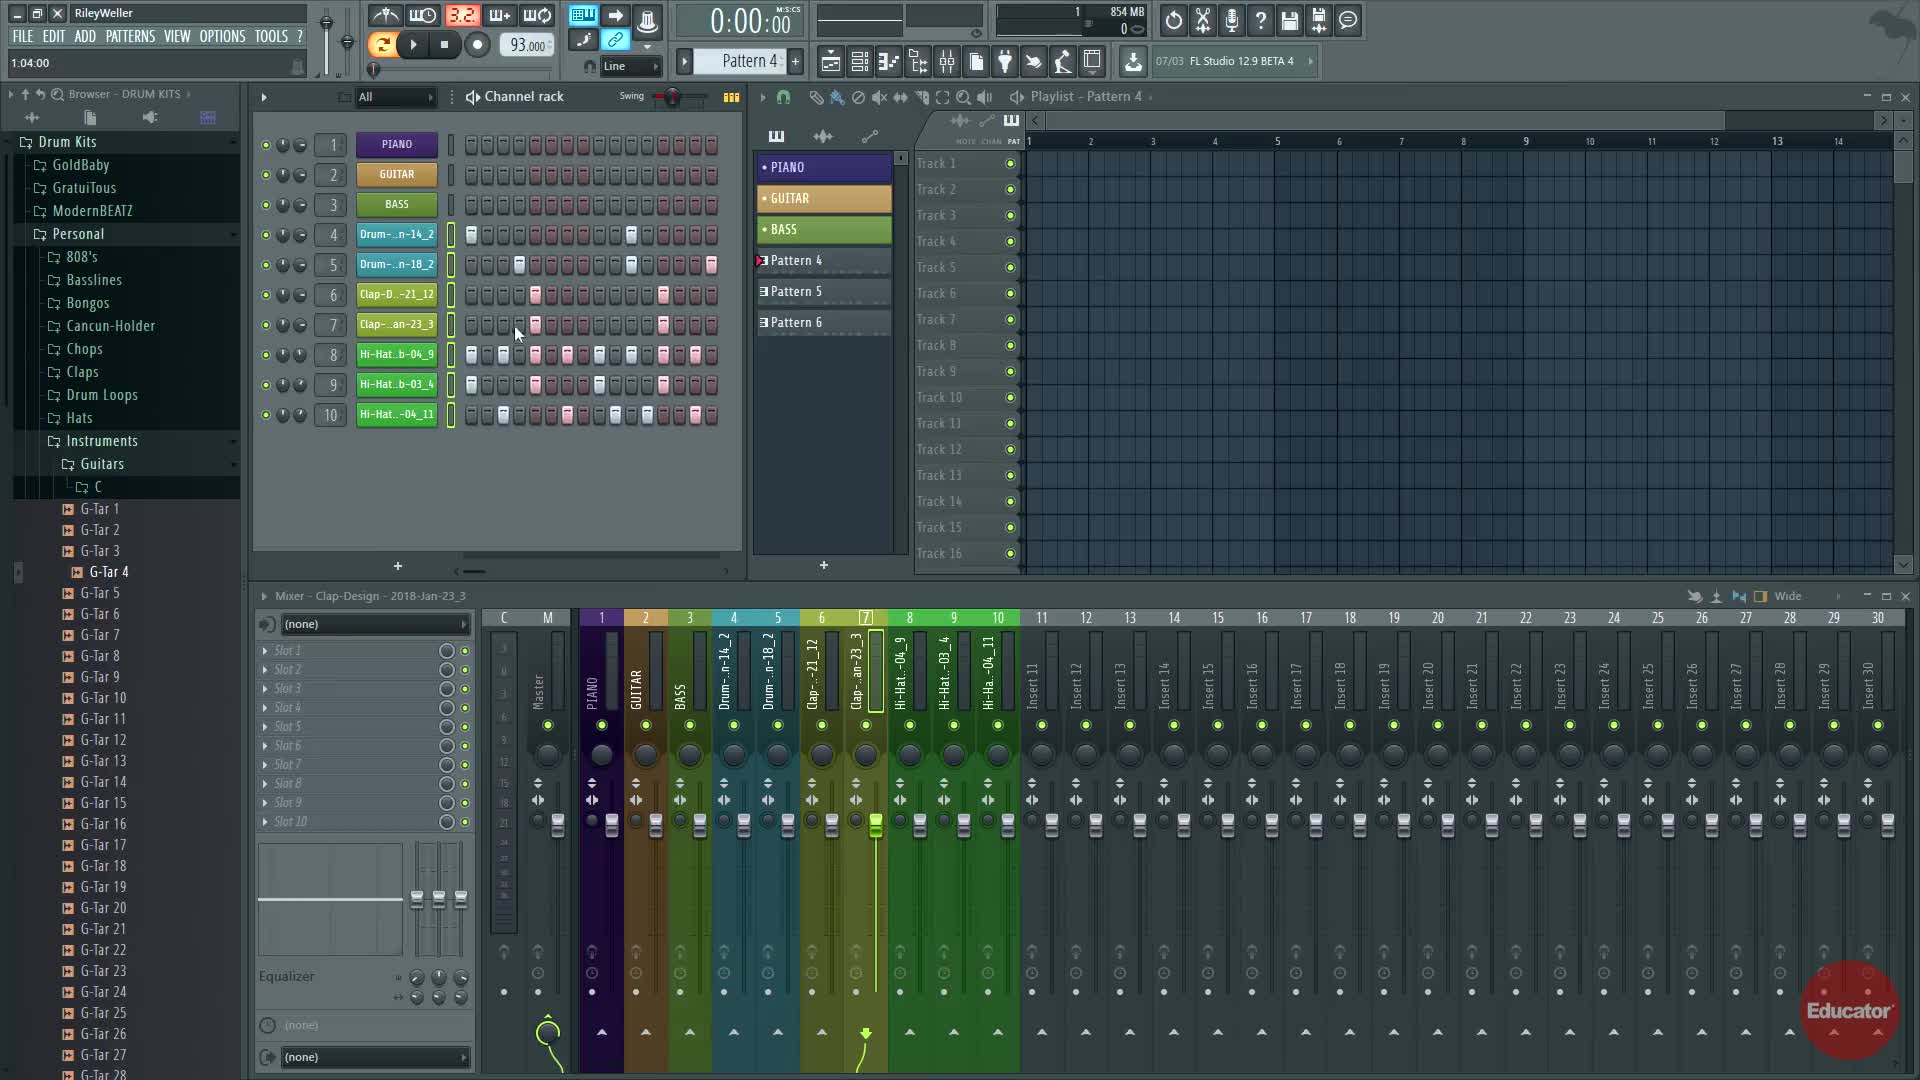Open the TOOLS menu
1920x1080 pixels.
click(x=270, y=36)
